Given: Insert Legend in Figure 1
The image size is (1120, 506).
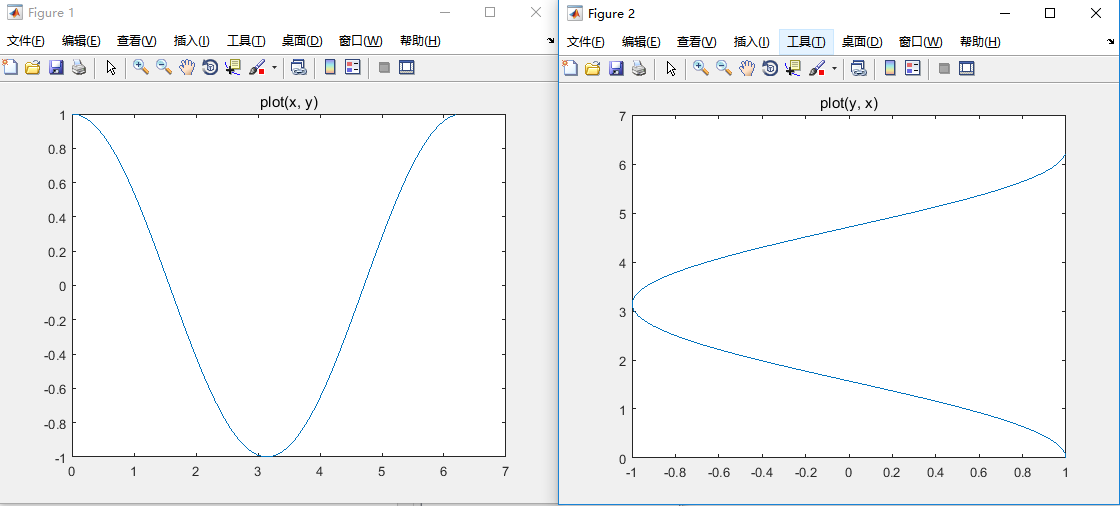Looking at the screenshot, I should 352,68.
